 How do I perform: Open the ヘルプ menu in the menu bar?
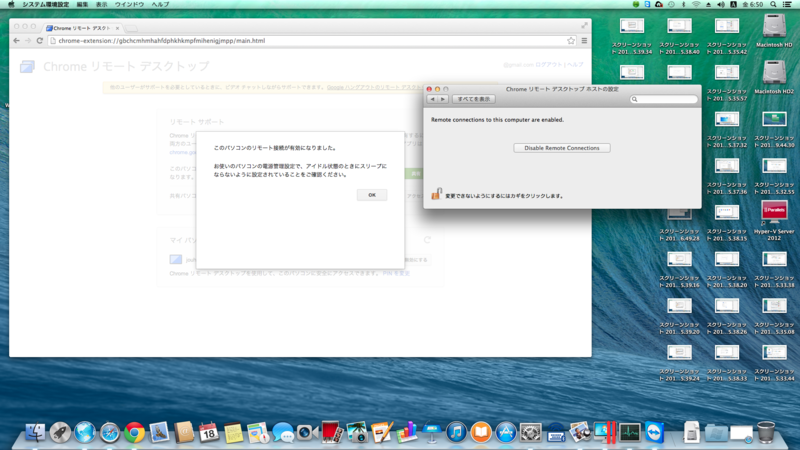(160, 4)
